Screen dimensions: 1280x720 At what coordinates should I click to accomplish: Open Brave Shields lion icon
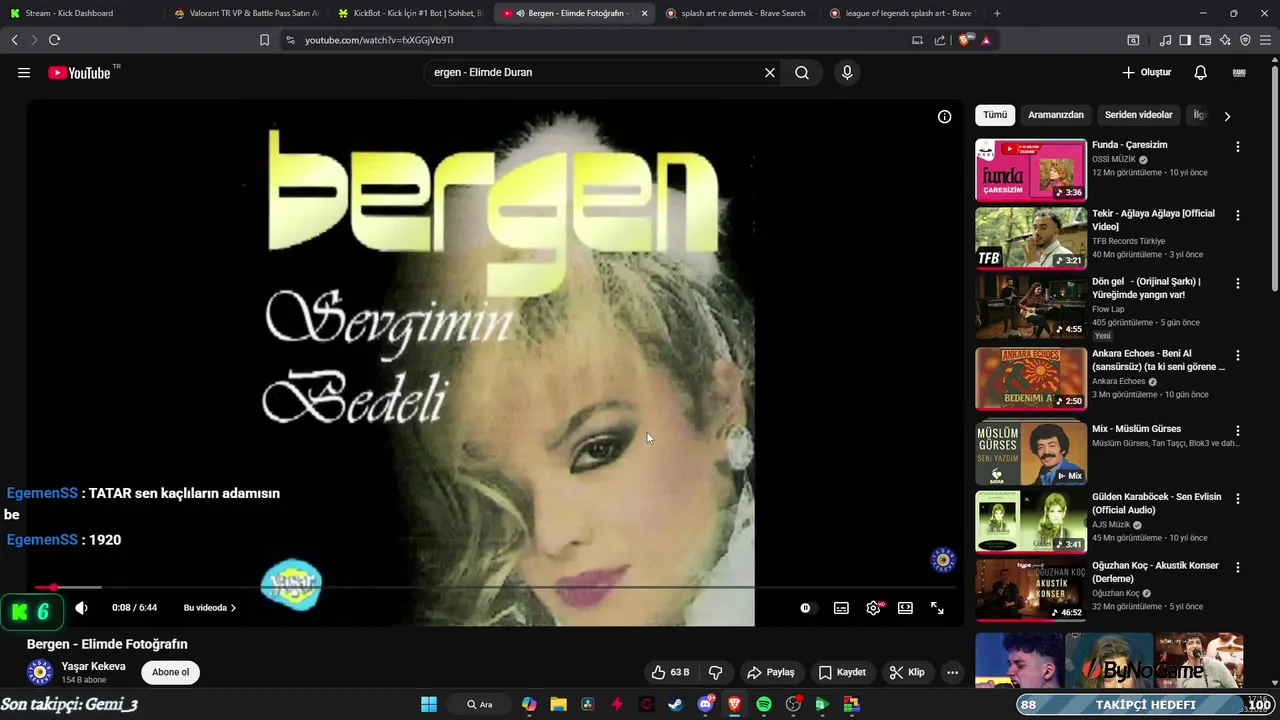pyautogui.click(x=965, y=40)
